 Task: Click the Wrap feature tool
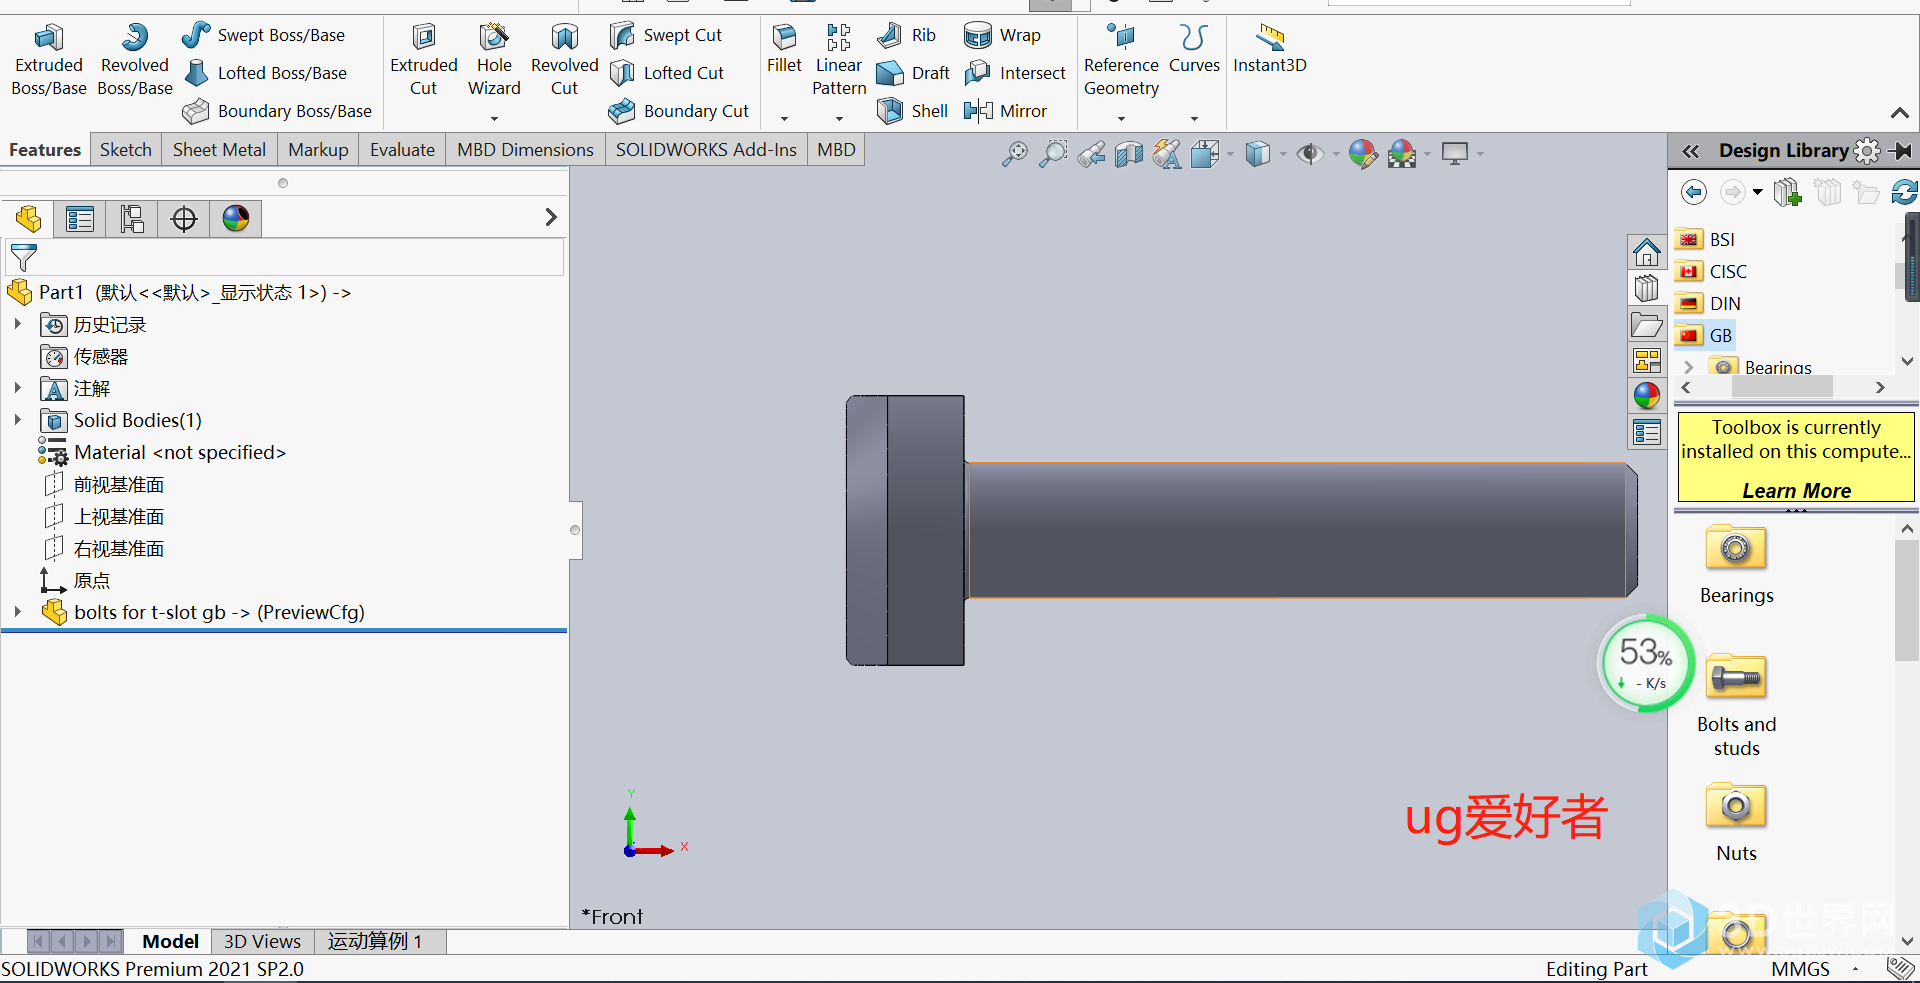click(x=1002, y=35)
